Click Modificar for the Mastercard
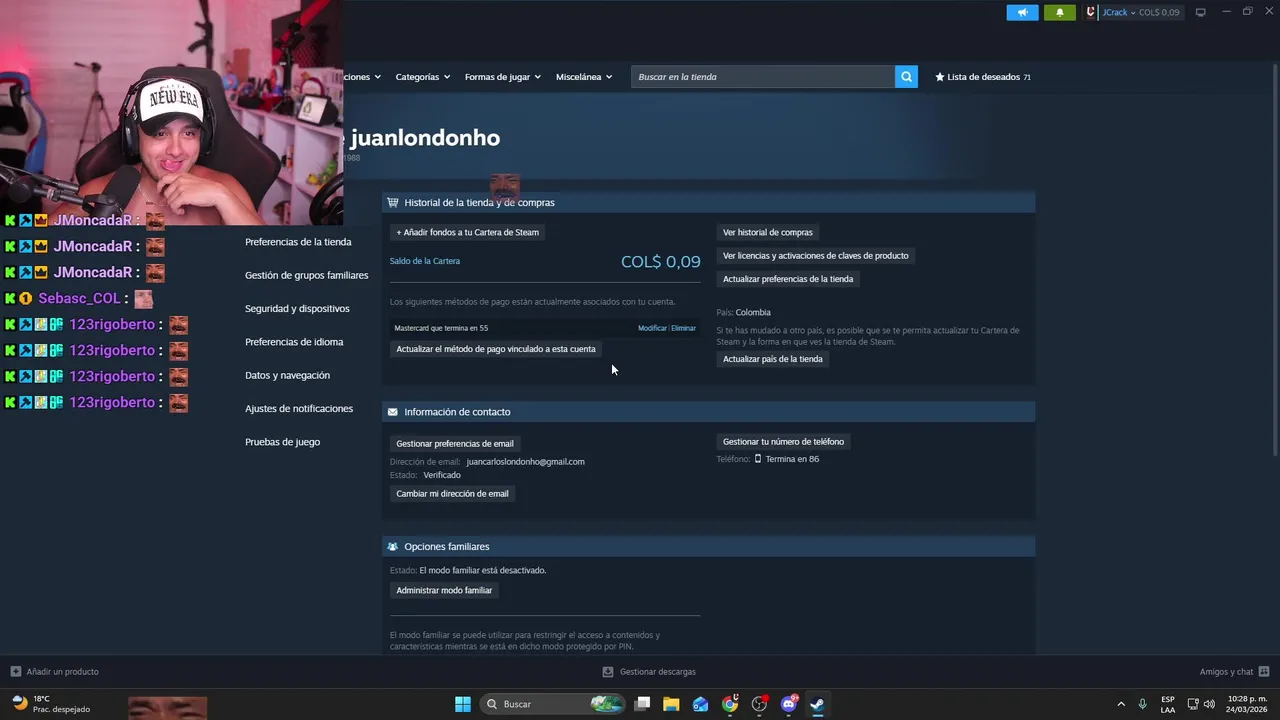The height and width of the screenshot is (720, 1280). coord(652,328)
